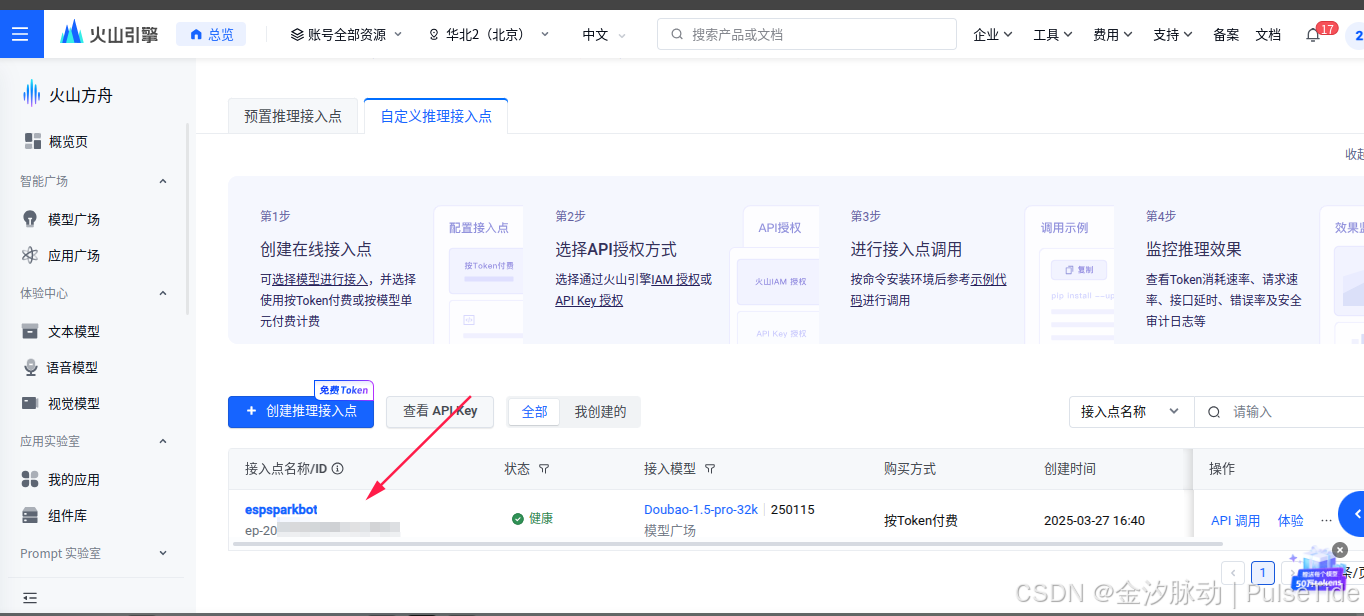Click 文档 in the top bar
Image resolution: width=1364 pixels, height=616 pixels.
[x=1268, y=34]
